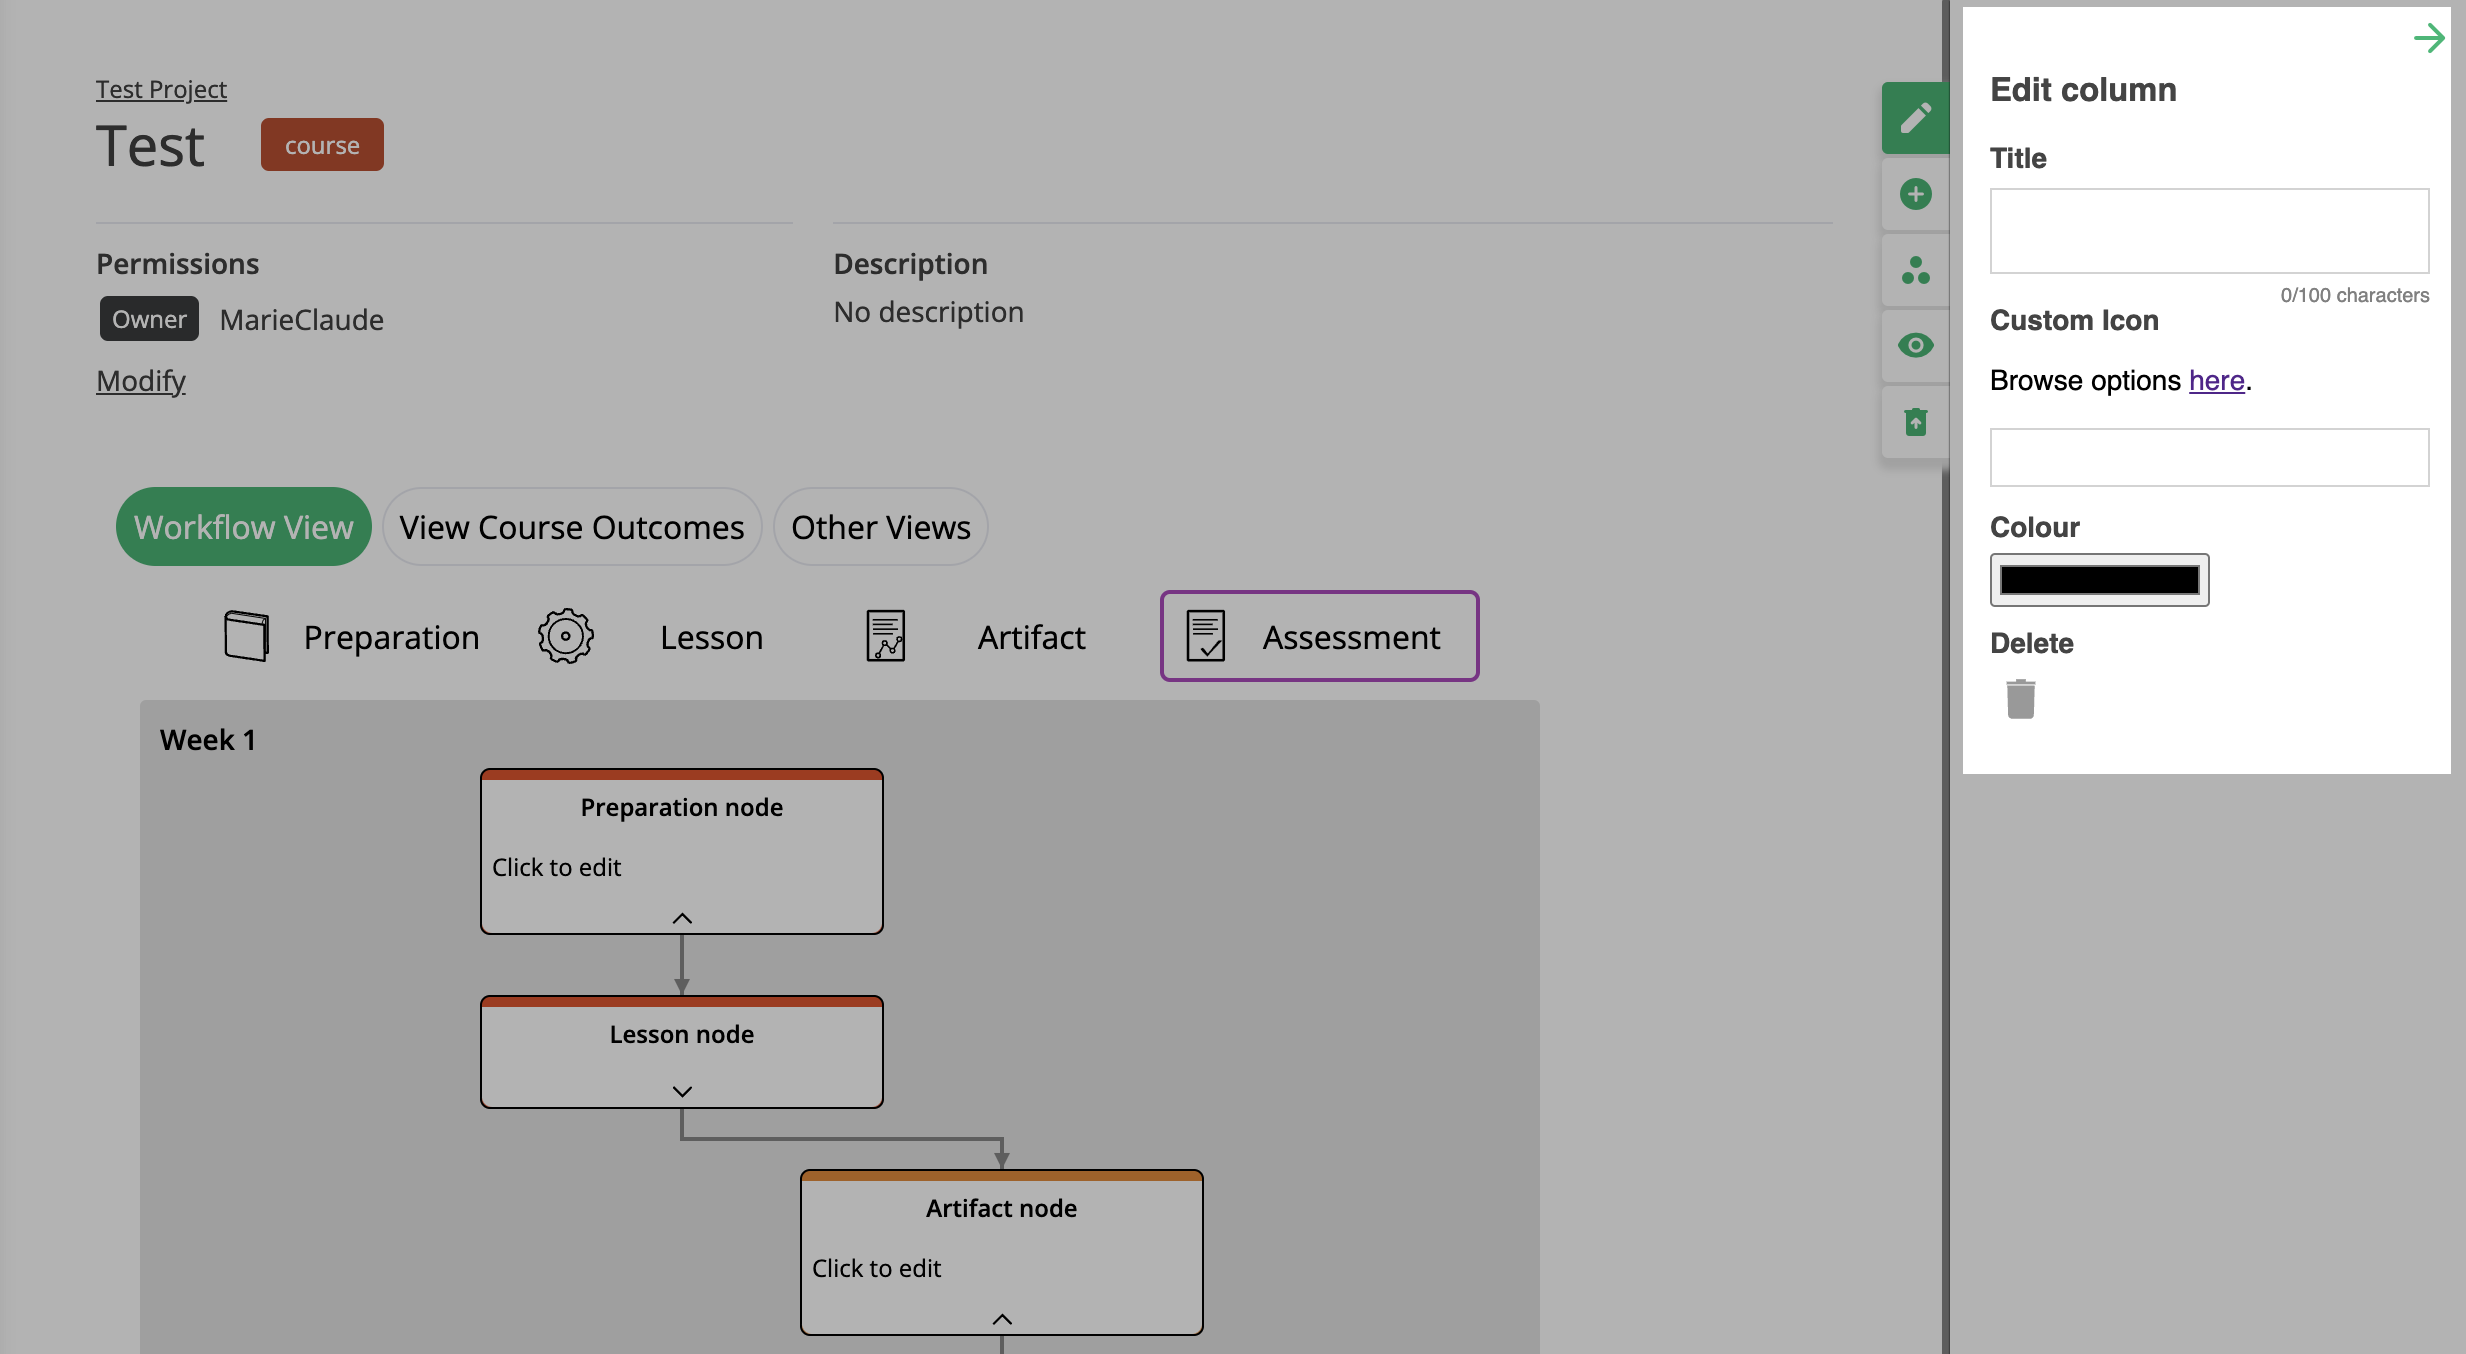Select the Assessment column header

point(1319,636)
